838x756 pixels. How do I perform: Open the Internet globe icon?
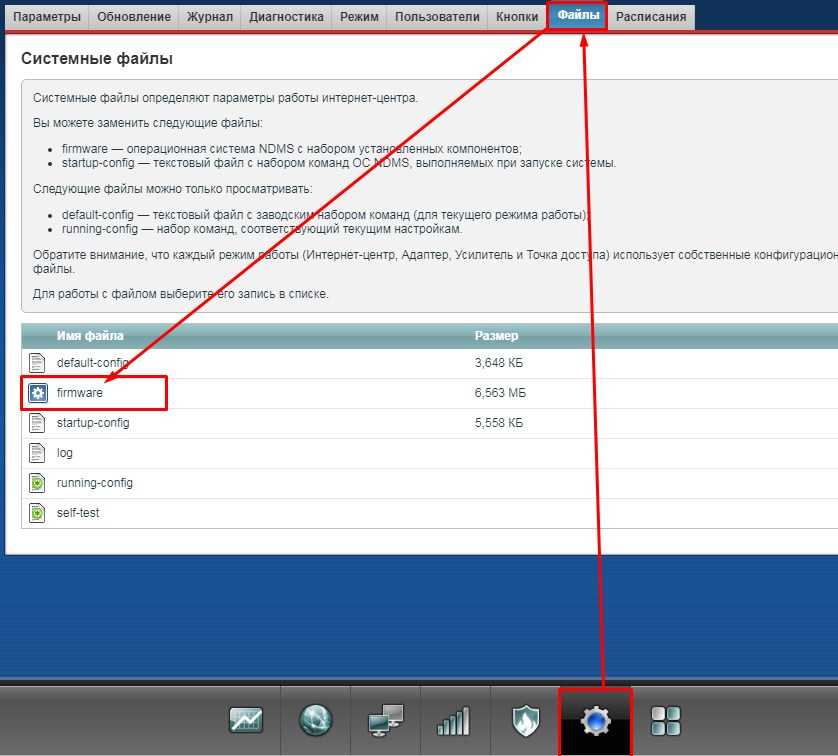315,720
